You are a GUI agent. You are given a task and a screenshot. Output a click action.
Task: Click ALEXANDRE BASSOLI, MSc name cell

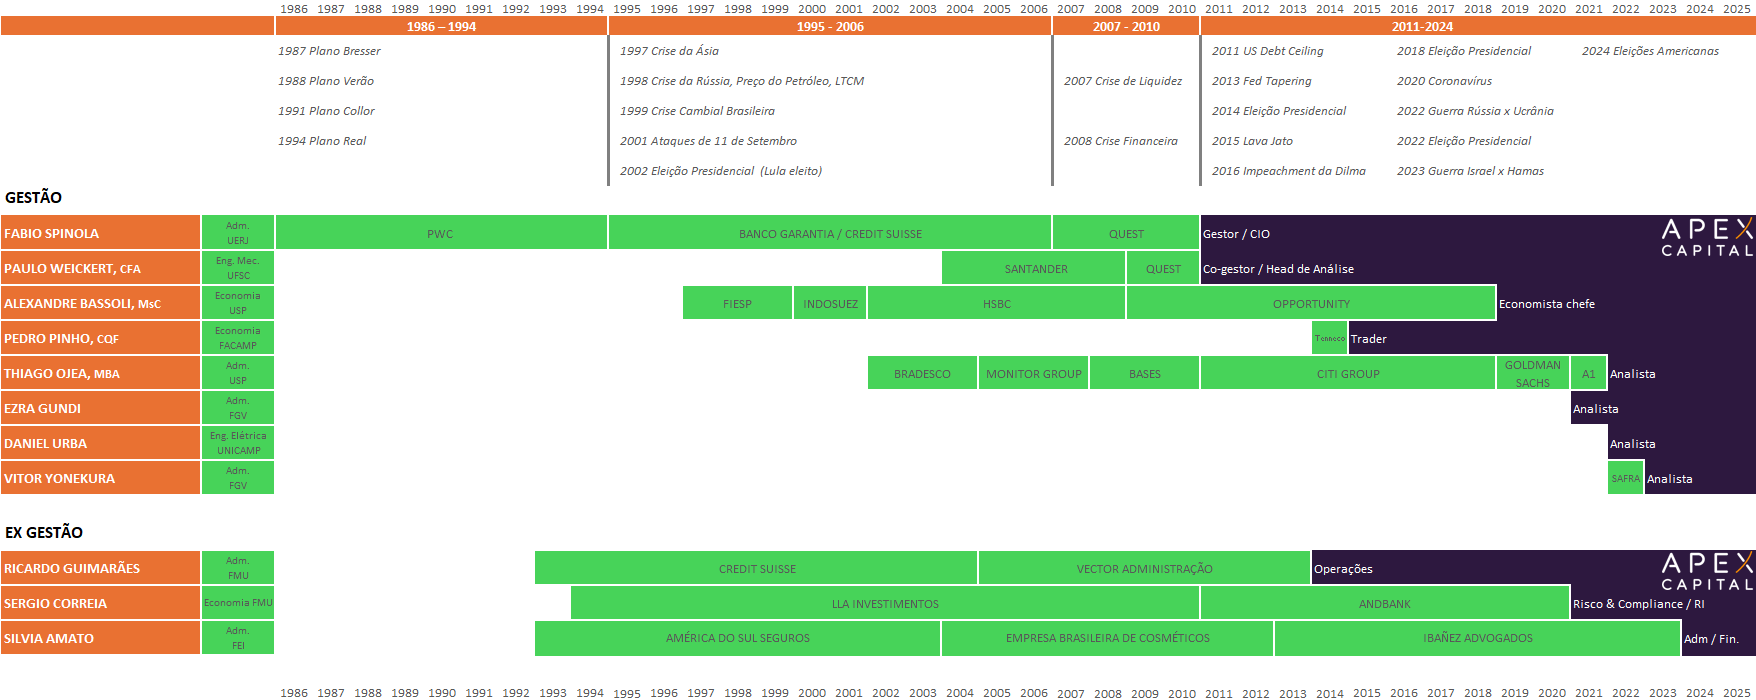(x=100, y=303)
